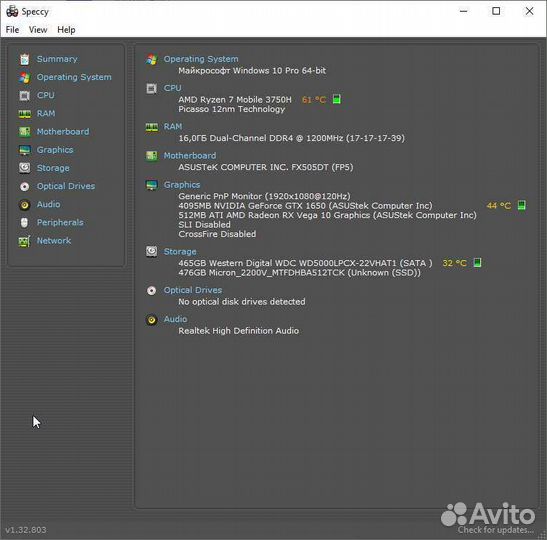Click the storage 32 °C temperature icon
Viewport: 547px width, 540px height.
(x=477, y=263)
